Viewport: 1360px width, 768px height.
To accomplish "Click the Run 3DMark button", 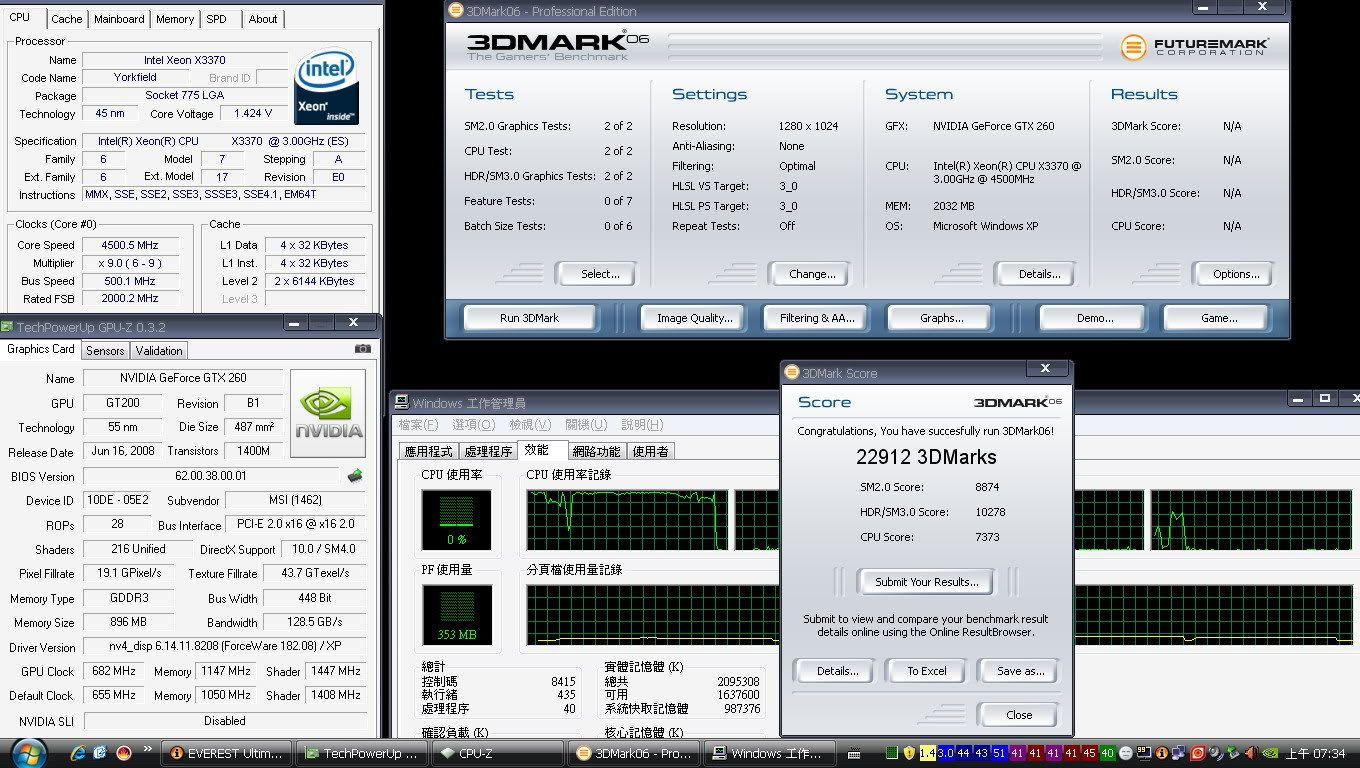I will 529,318.
